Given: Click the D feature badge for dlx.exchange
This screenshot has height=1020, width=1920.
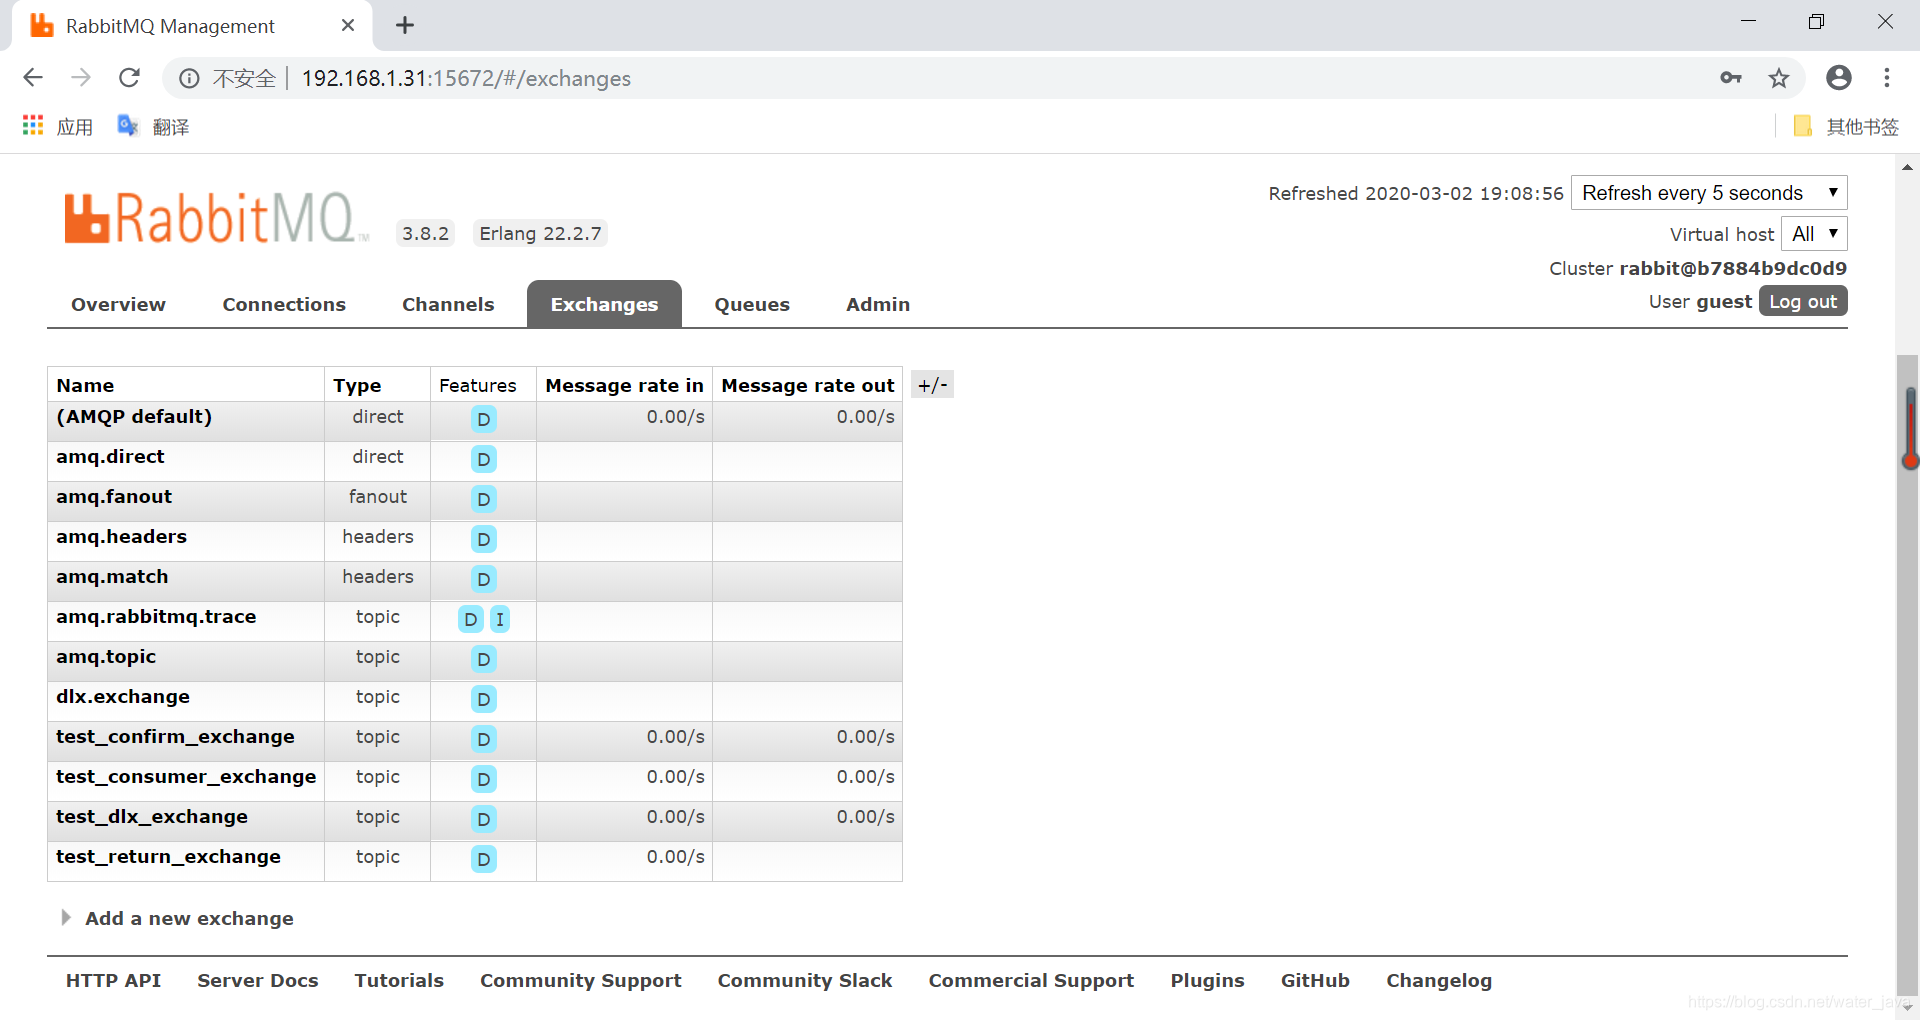Looking at the screenshot, I should 484,699.
